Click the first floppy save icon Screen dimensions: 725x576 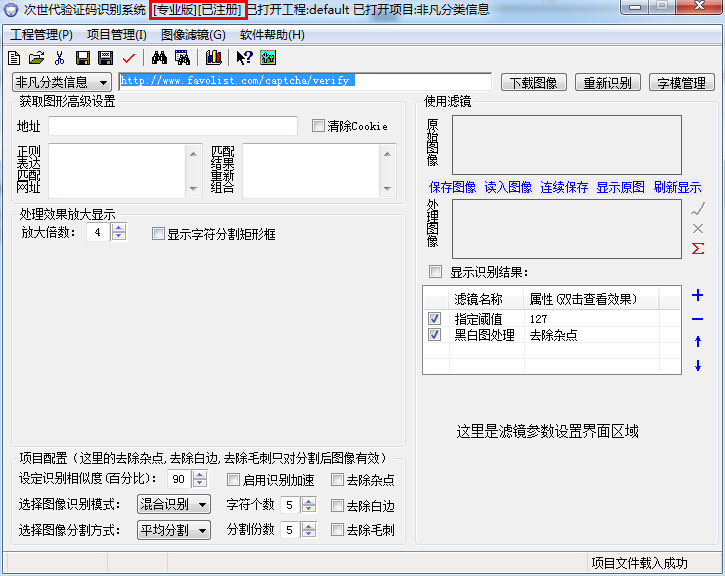pos(83,58)
